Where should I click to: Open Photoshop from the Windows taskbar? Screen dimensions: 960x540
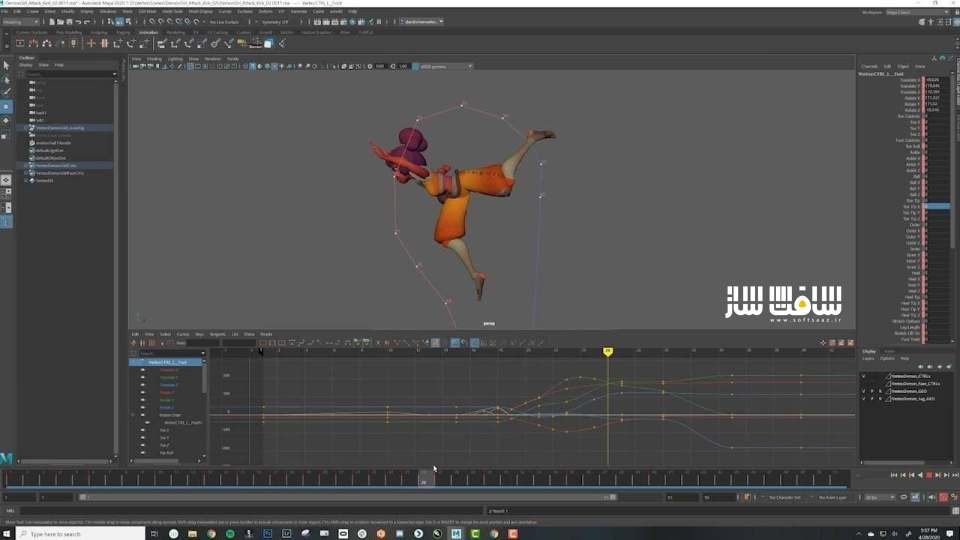coord(268,534)
